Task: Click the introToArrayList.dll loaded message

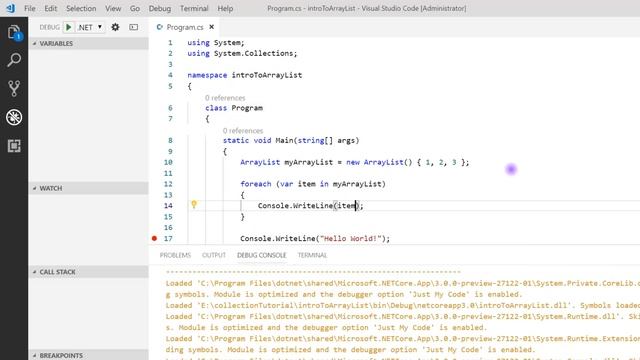Action: [403, 305]
